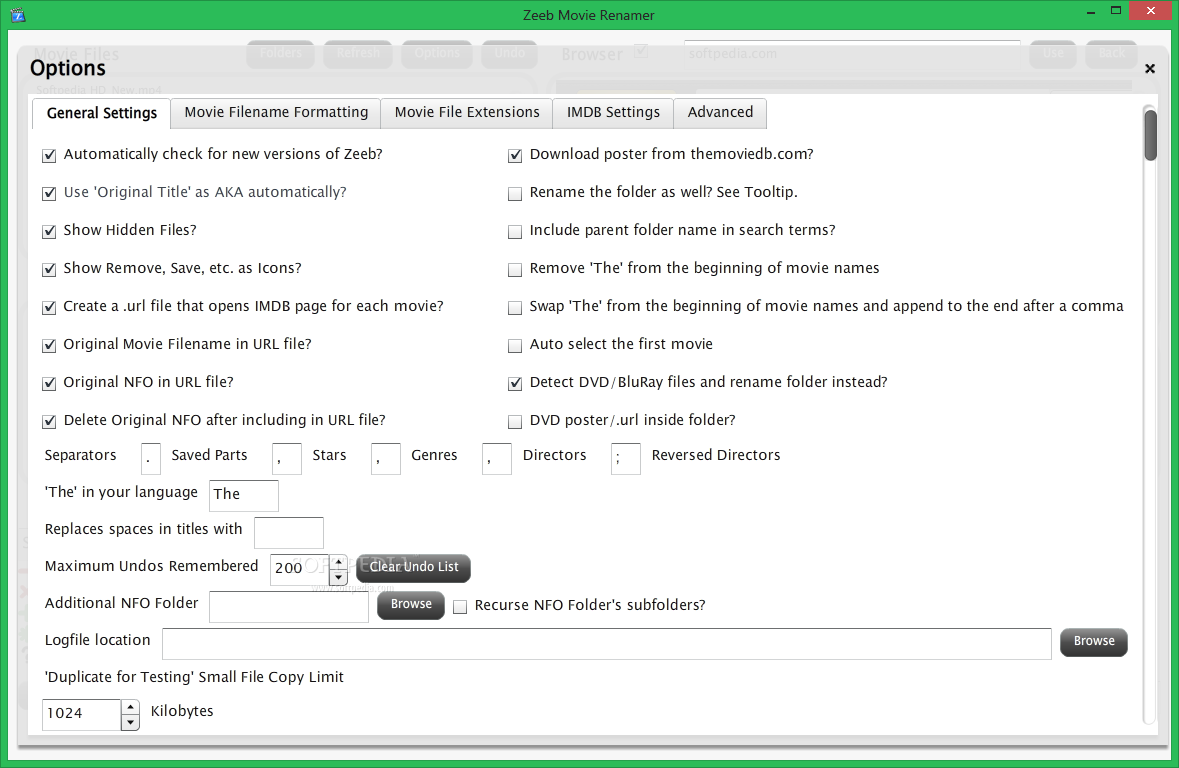Enable Remove 'The' from beginning of names
Image resolution: width=1179 pixels, height=768 pixels.
coord(515,269)
